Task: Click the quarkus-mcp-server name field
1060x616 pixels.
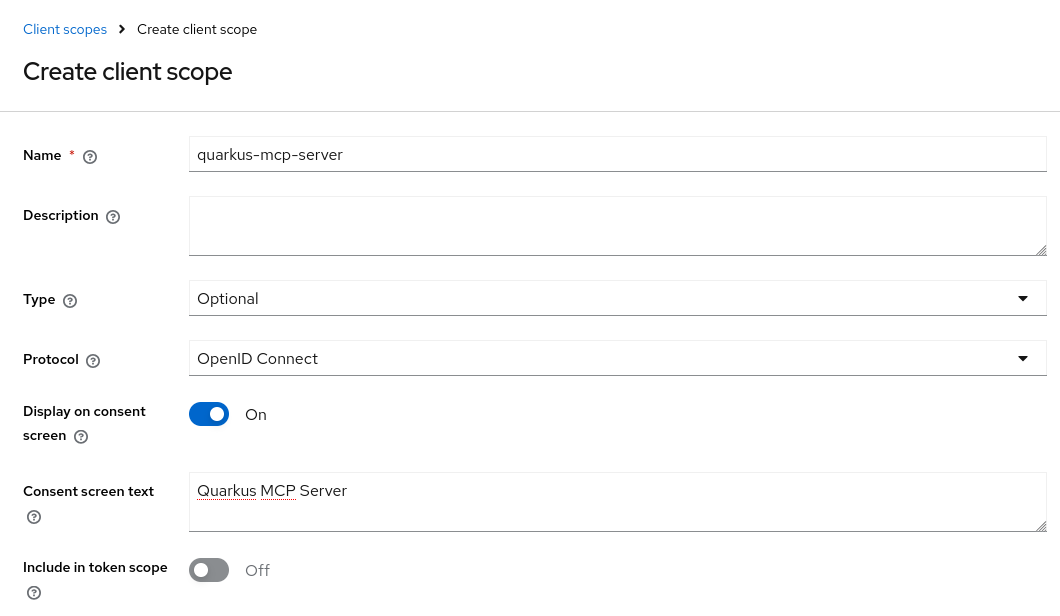Action: [x=617, y=154]
